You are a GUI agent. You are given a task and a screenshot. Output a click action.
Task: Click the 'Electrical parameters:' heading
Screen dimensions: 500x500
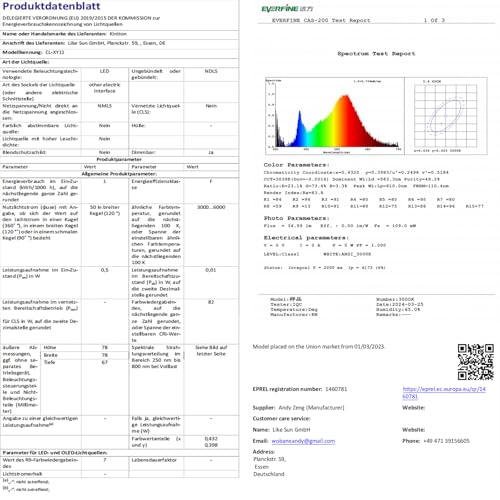click(306, 238)
